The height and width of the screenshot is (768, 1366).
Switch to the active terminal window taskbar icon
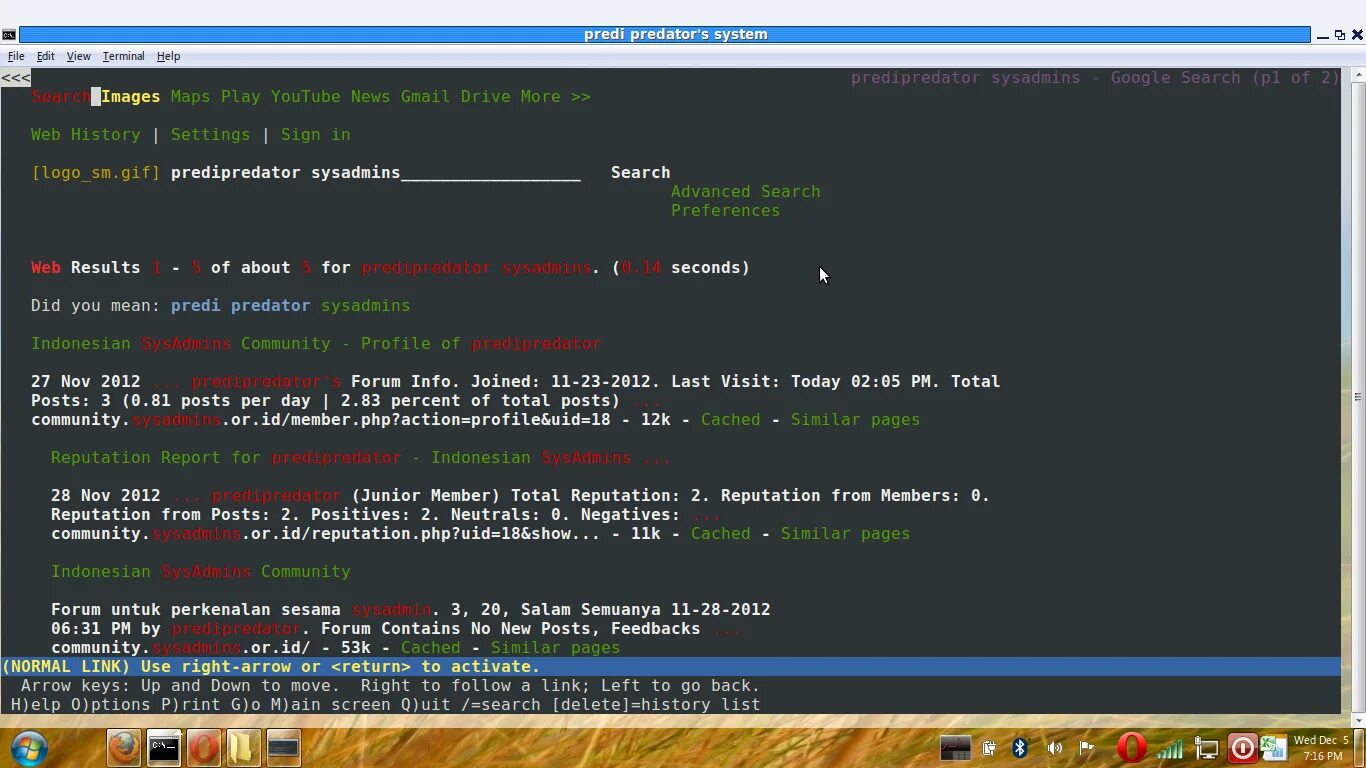click(284, 747)
